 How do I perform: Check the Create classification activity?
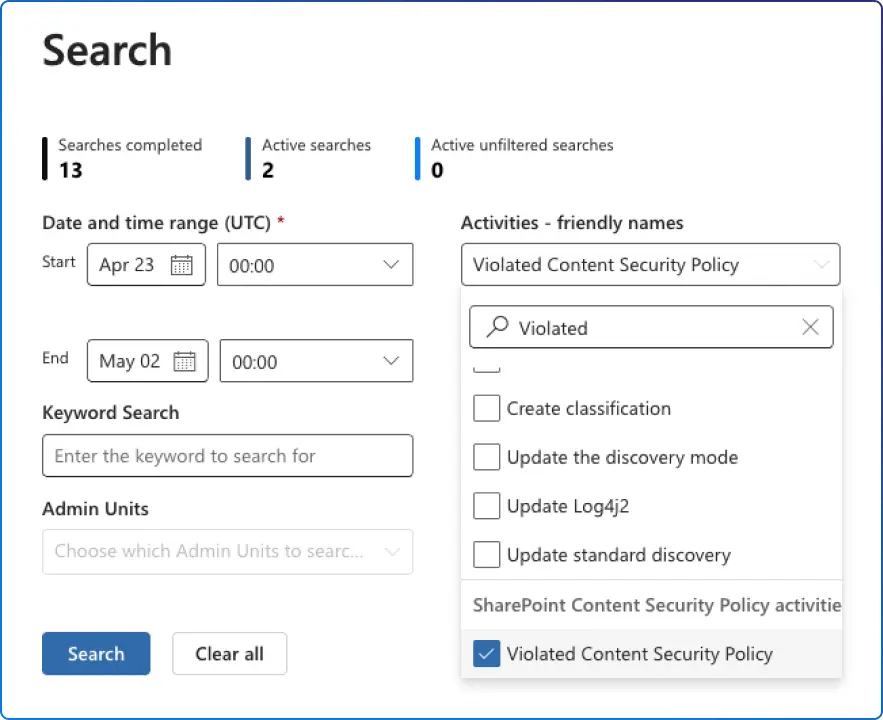[x=486, y=408]
